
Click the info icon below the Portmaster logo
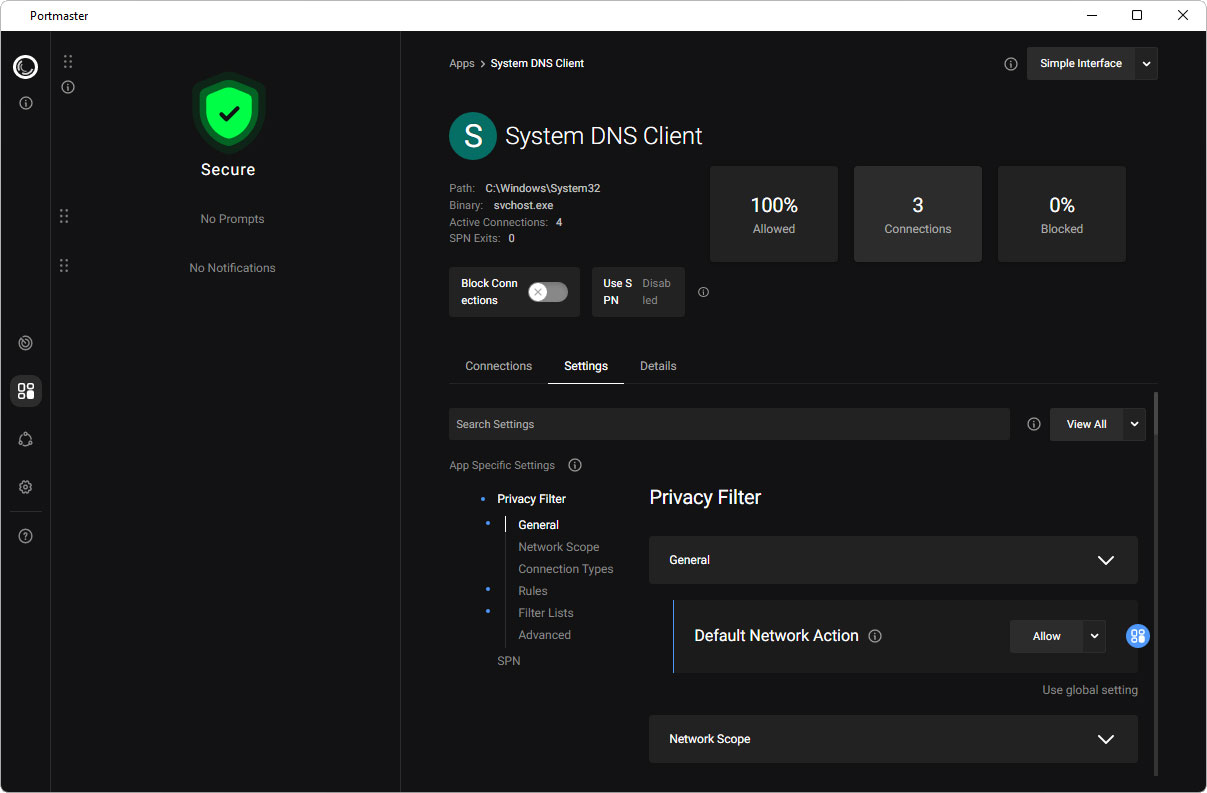coord(26,103)
